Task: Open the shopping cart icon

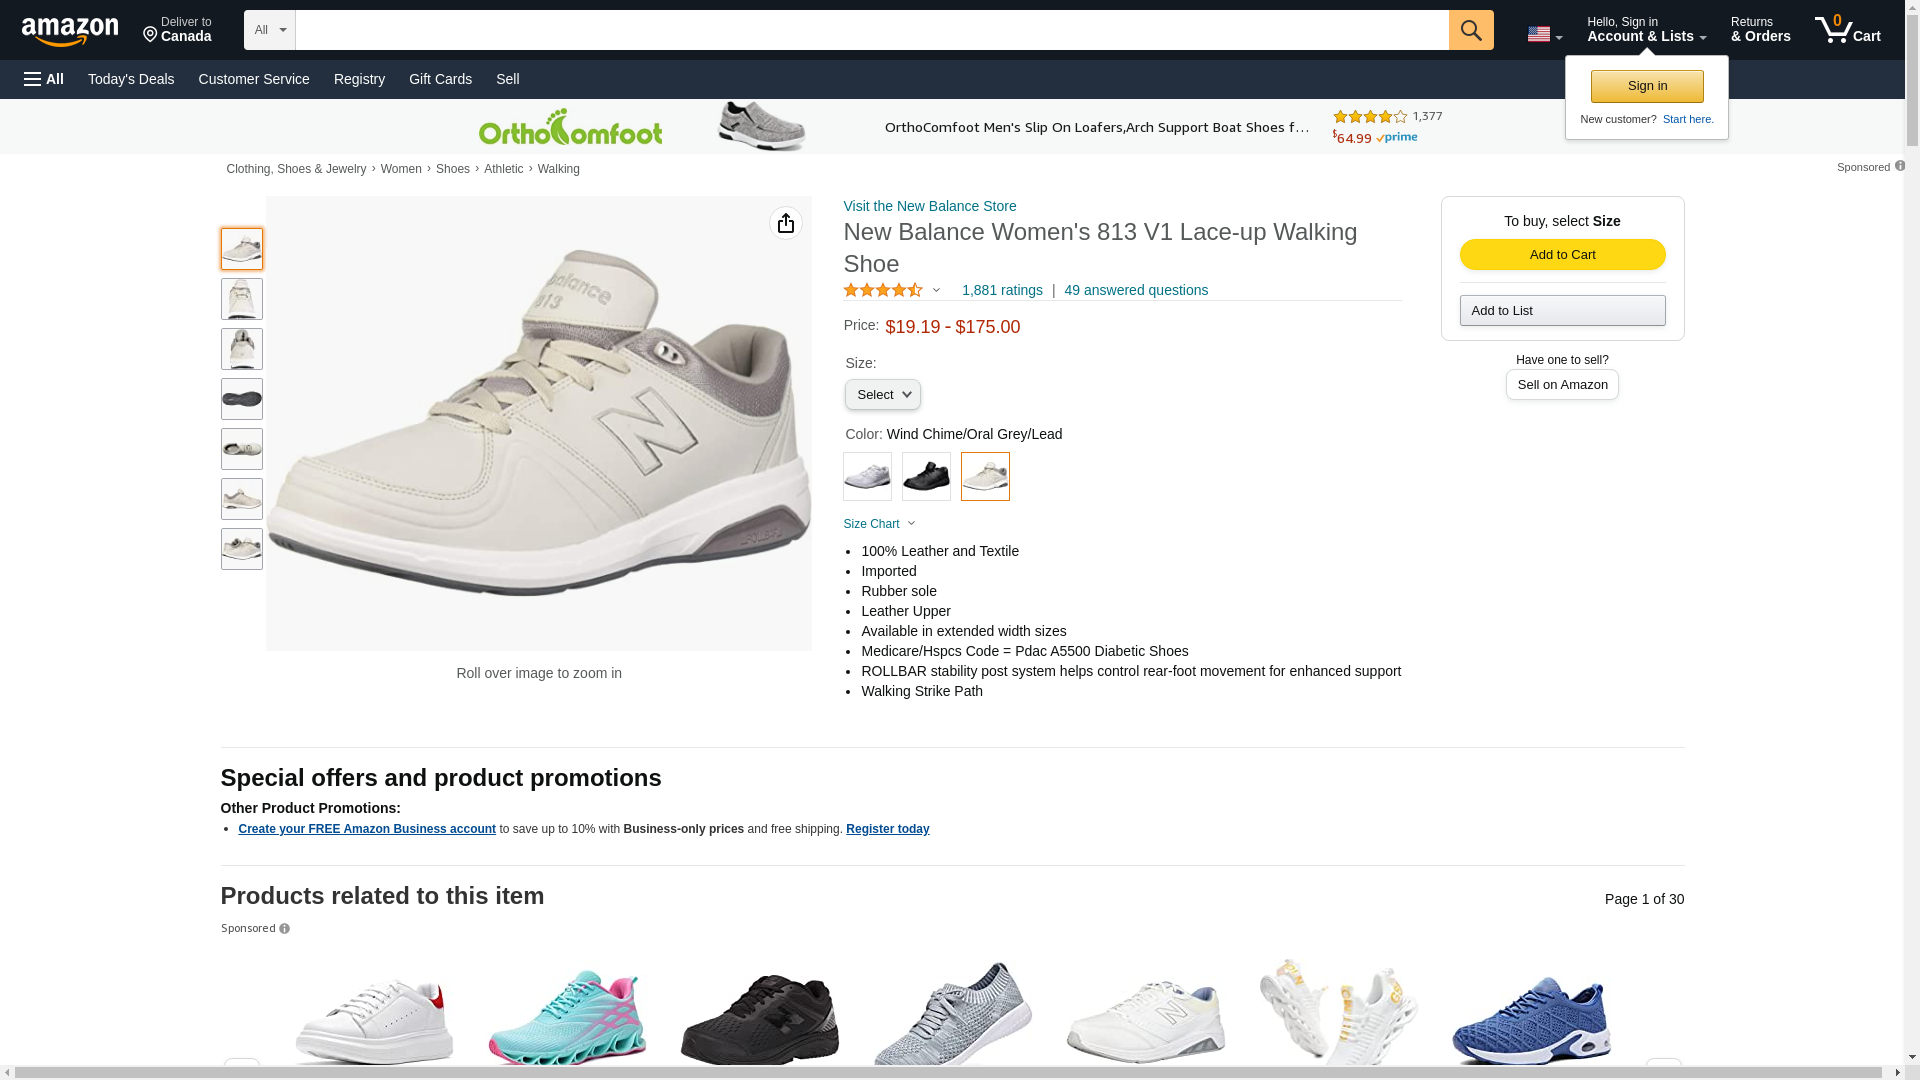Action: pos(1847,29)
